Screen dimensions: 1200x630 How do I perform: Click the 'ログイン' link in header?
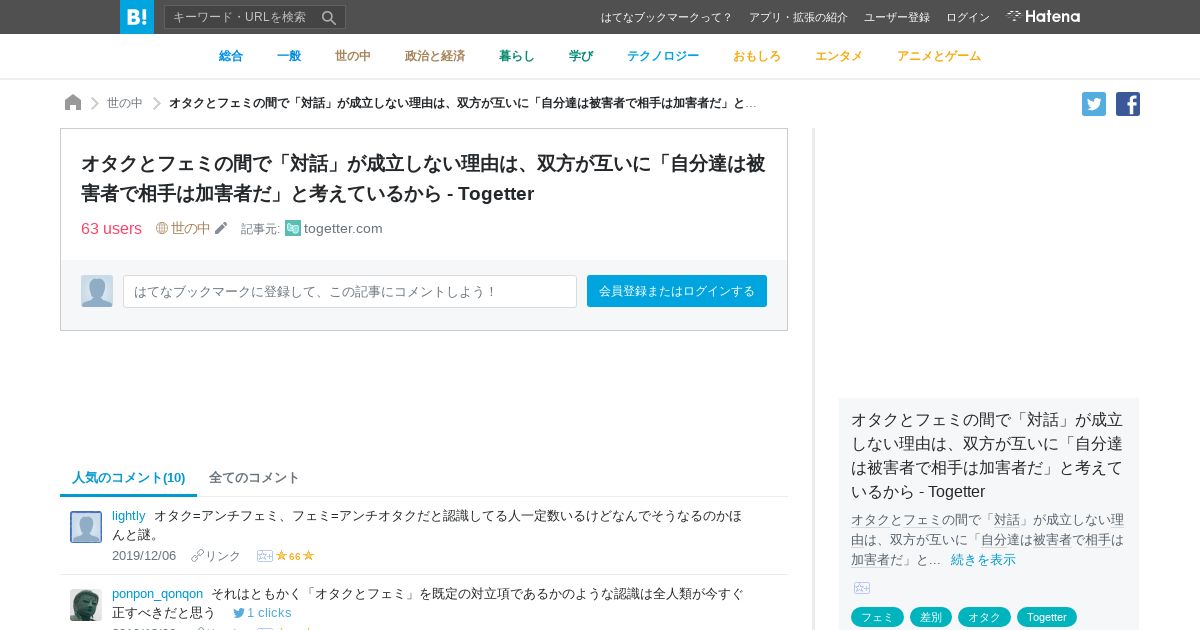coord(968,17)
